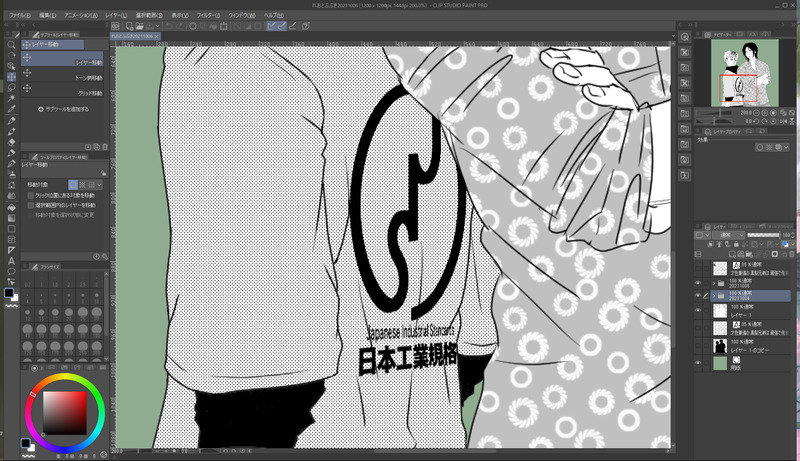Open the save options dropdown arrow

(x=157, y=26)
